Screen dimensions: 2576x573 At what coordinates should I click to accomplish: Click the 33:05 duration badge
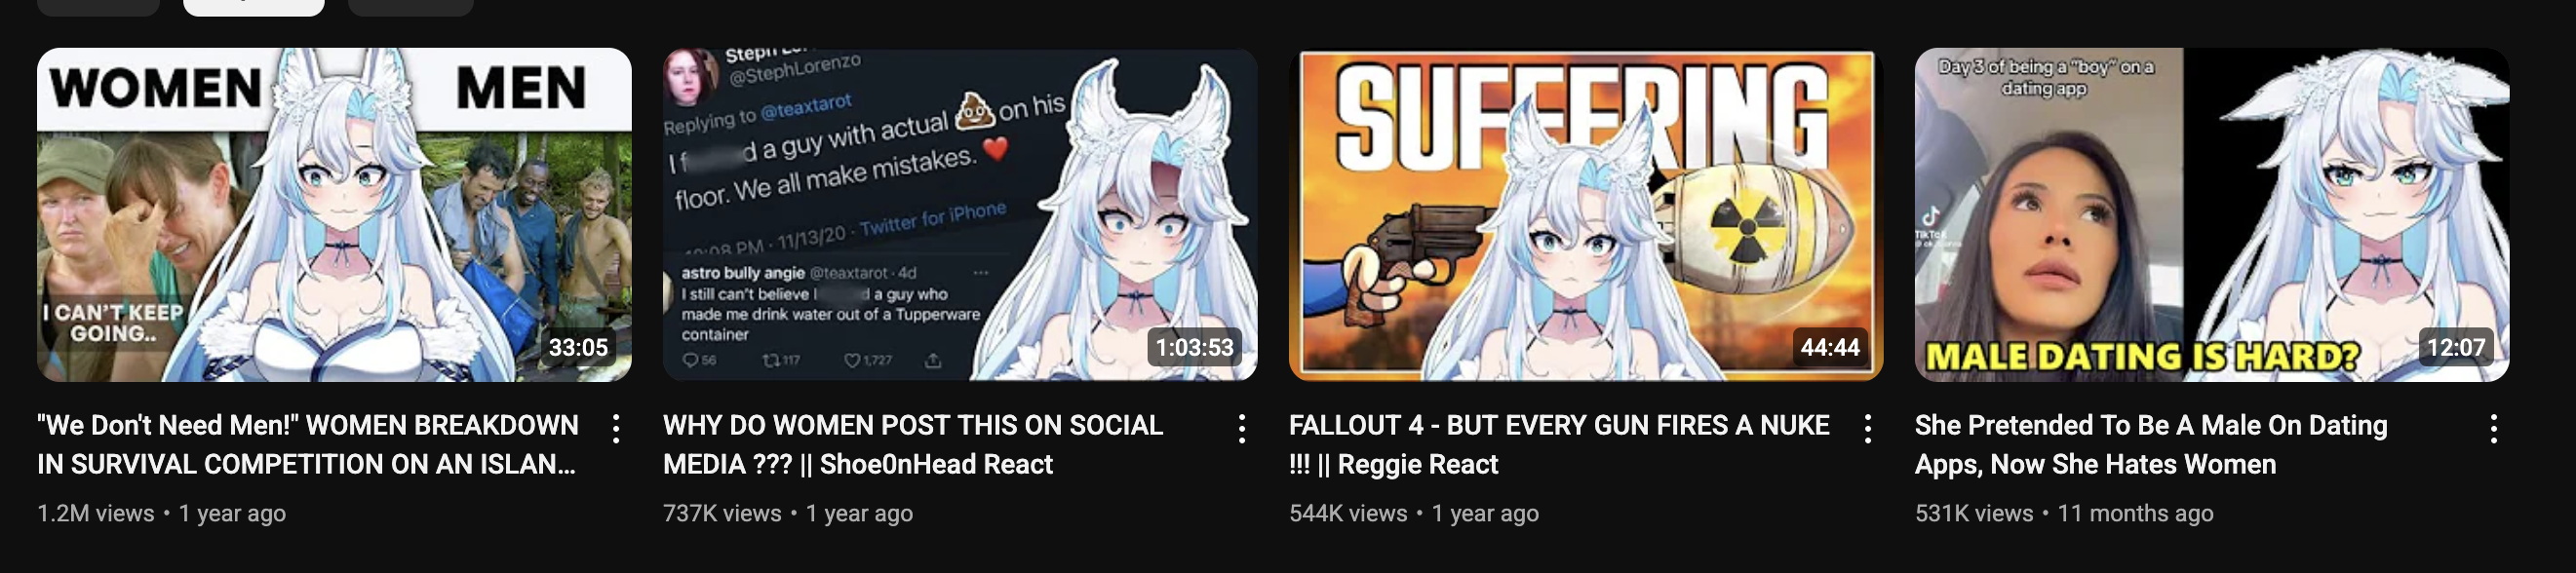(578, 348)
